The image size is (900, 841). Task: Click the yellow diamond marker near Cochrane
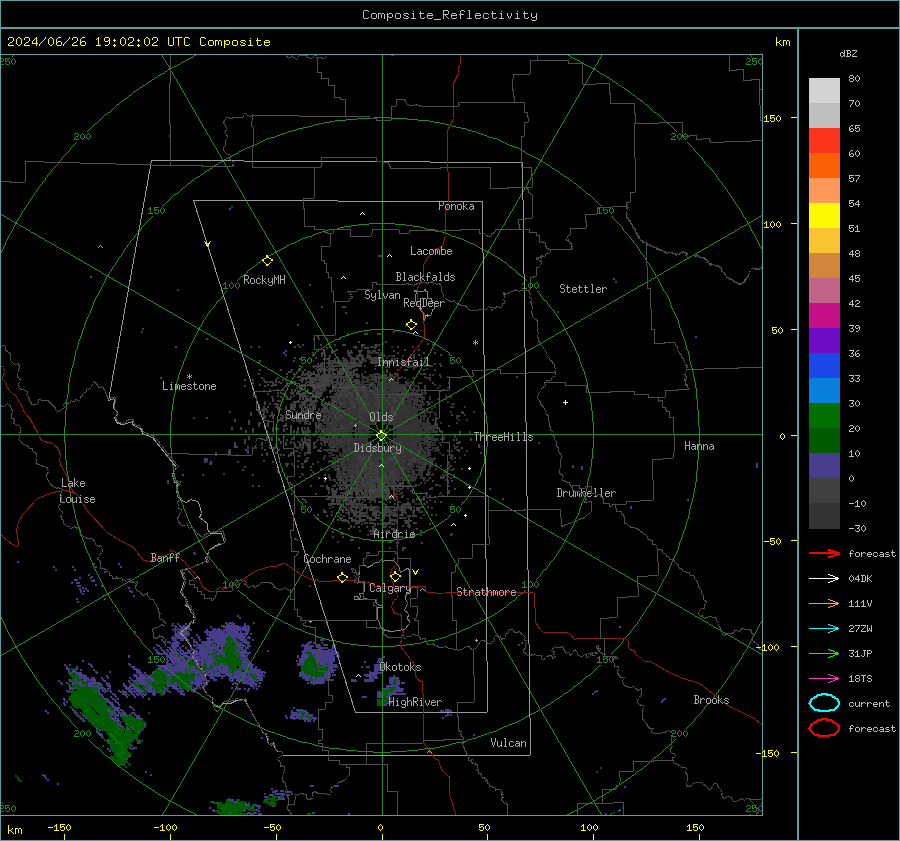pyautogui.click(x=342, y=577)
